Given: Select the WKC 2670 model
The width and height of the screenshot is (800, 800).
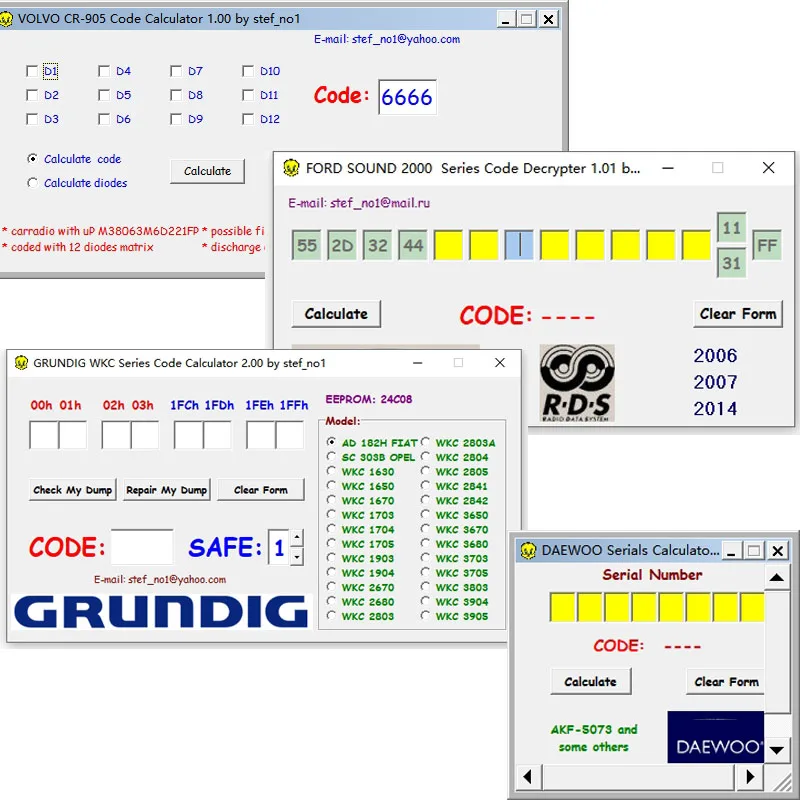Looking at the screenshot, I should pos(332,586).
